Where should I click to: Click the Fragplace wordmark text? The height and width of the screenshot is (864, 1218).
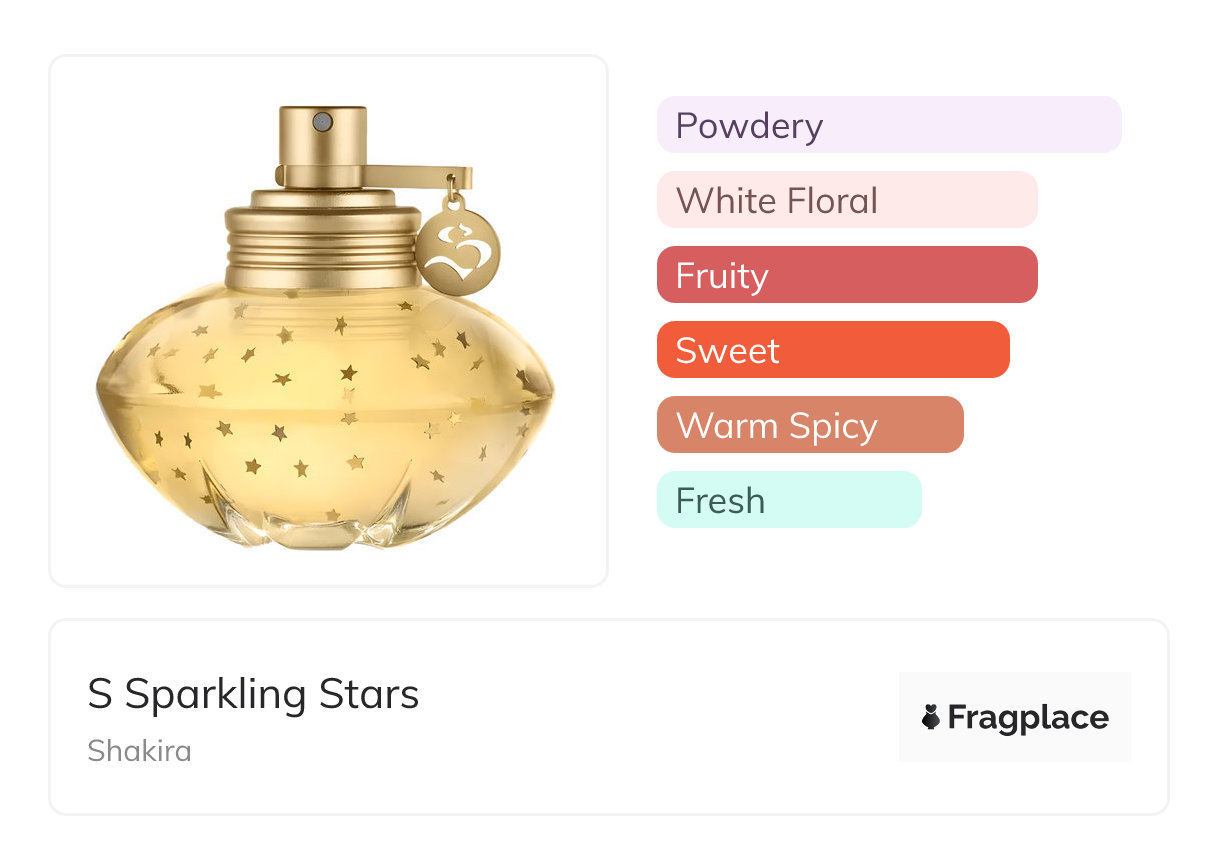tap(1028, 718)
